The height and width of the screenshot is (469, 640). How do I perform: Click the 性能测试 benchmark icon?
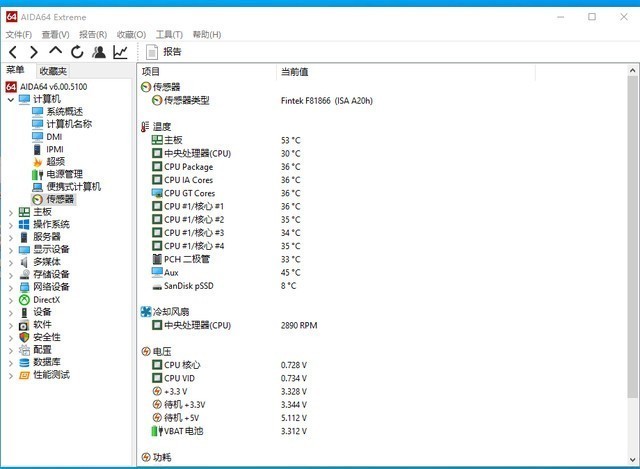pos(24,375)
